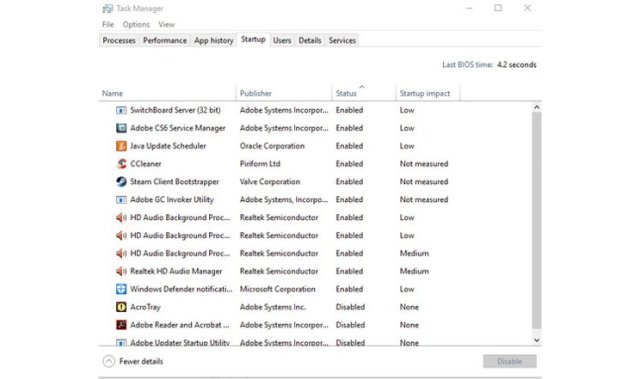
Task: Open the File menu
Action: point(108,24)
